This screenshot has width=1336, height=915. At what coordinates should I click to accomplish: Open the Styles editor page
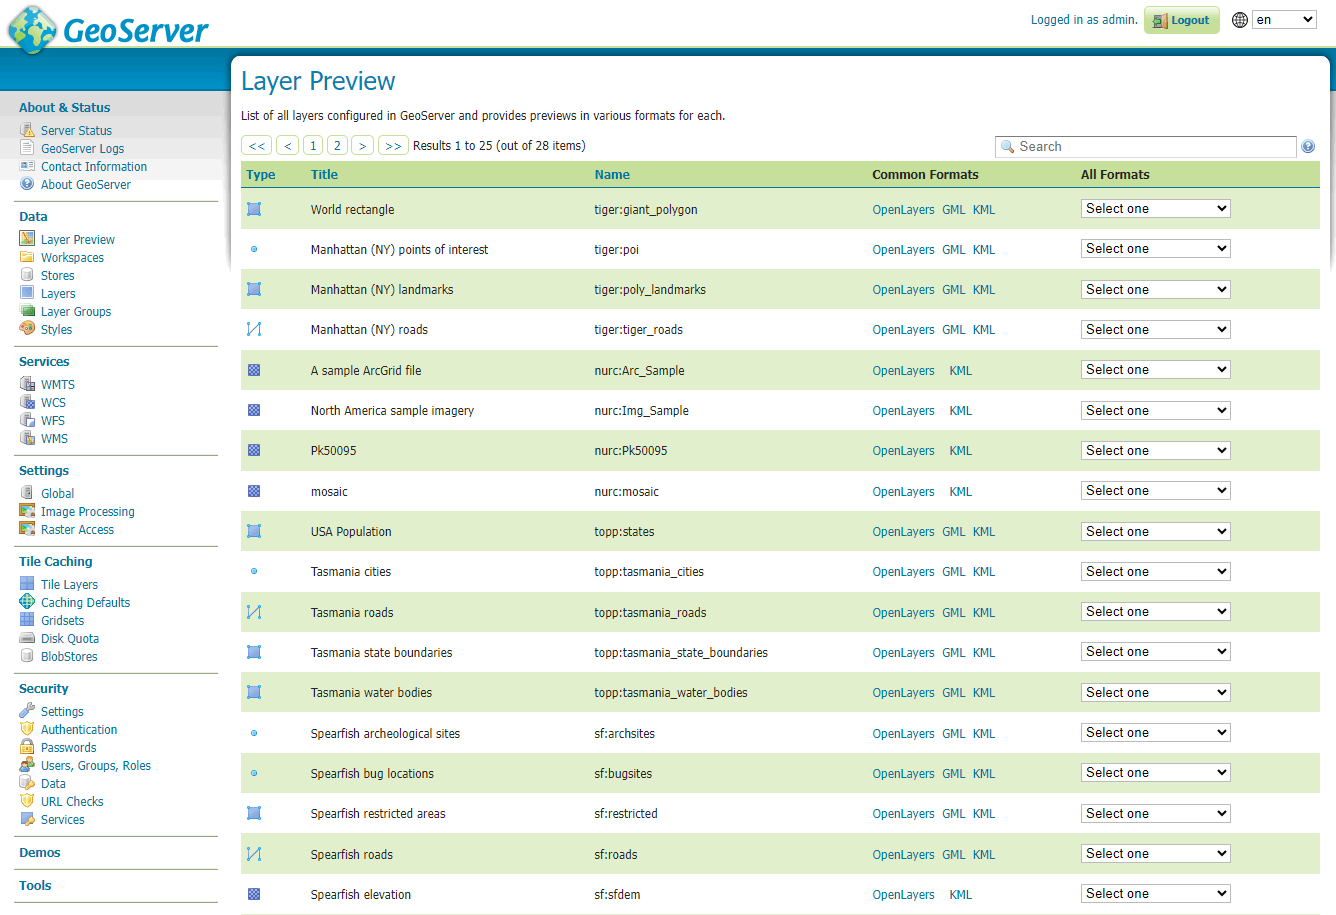57,329
